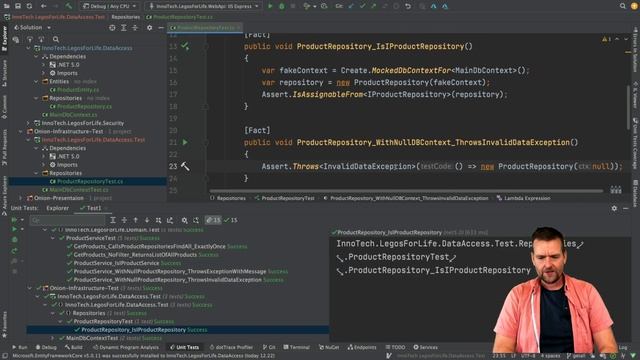Open the Terminal tool window tab
Image resolution: width=640 pixels, height=360 pixels.
tap(296, 347)
